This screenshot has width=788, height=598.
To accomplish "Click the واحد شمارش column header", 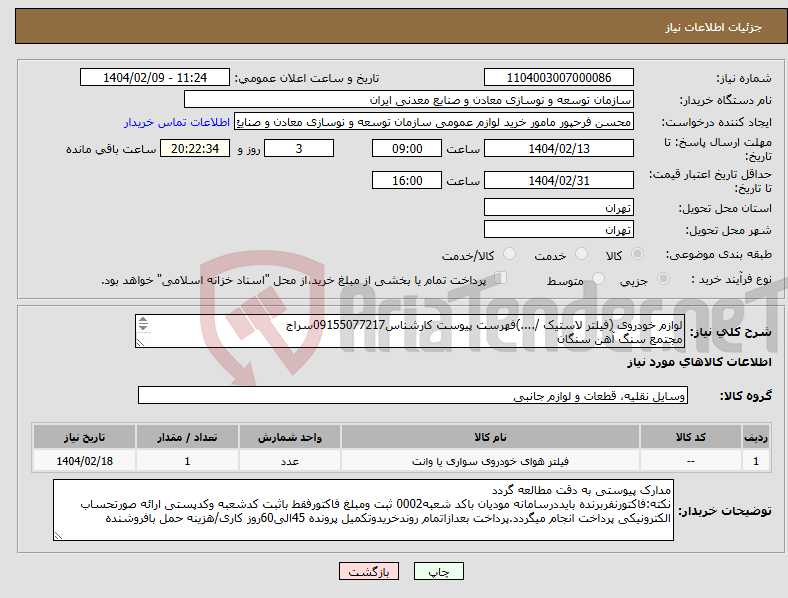I will (290, 437).
